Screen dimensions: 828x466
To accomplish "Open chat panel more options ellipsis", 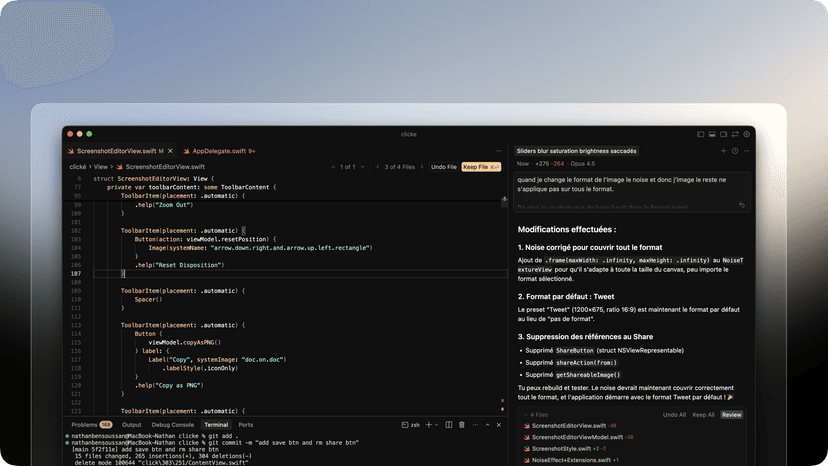I will tap(747, 151).
